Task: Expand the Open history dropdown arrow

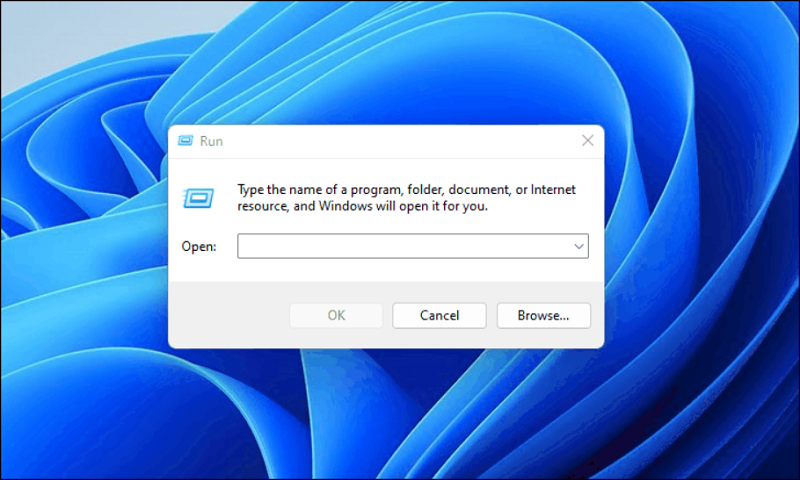Action: tap(578, 246)
